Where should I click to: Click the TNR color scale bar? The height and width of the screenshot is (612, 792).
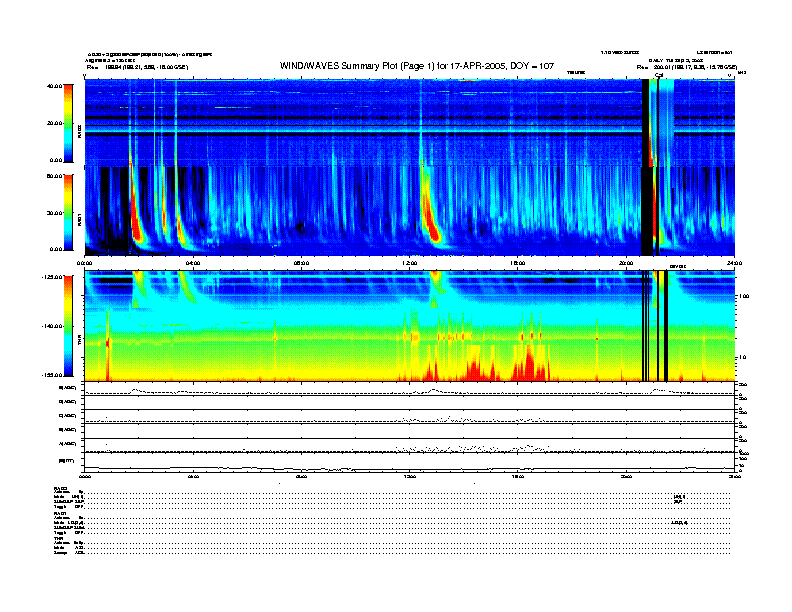(68, 326)
